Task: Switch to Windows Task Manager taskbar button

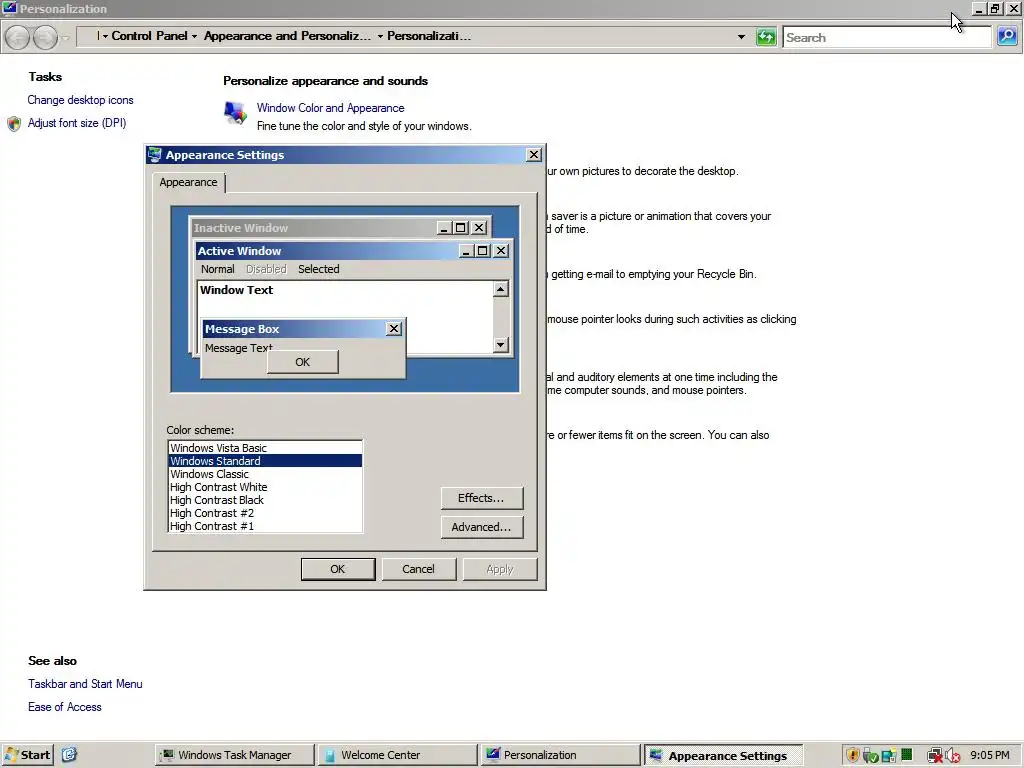Action: [235, 755]
